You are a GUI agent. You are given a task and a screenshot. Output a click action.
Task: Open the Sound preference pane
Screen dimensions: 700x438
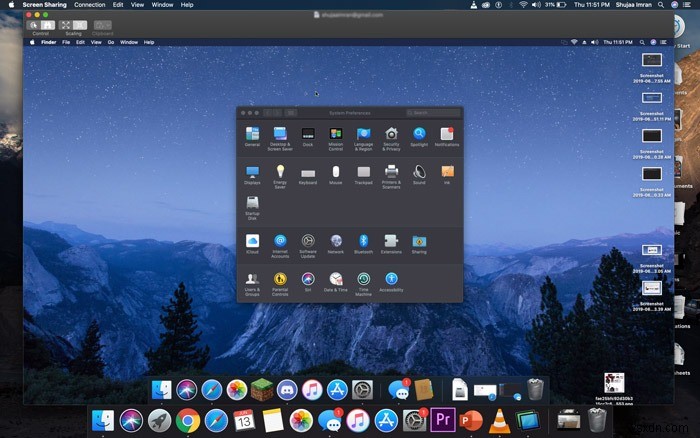pos(419,175)
